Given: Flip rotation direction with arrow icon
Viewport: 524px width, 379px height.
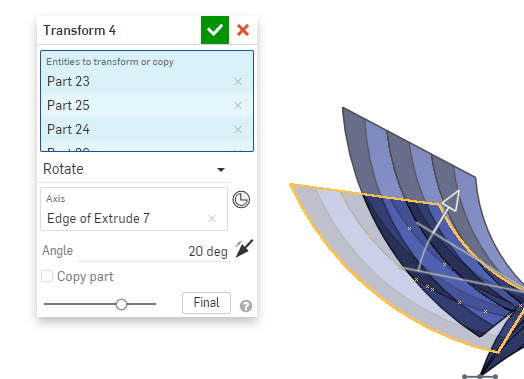Looking at the screenshot, I should point(244,249).
